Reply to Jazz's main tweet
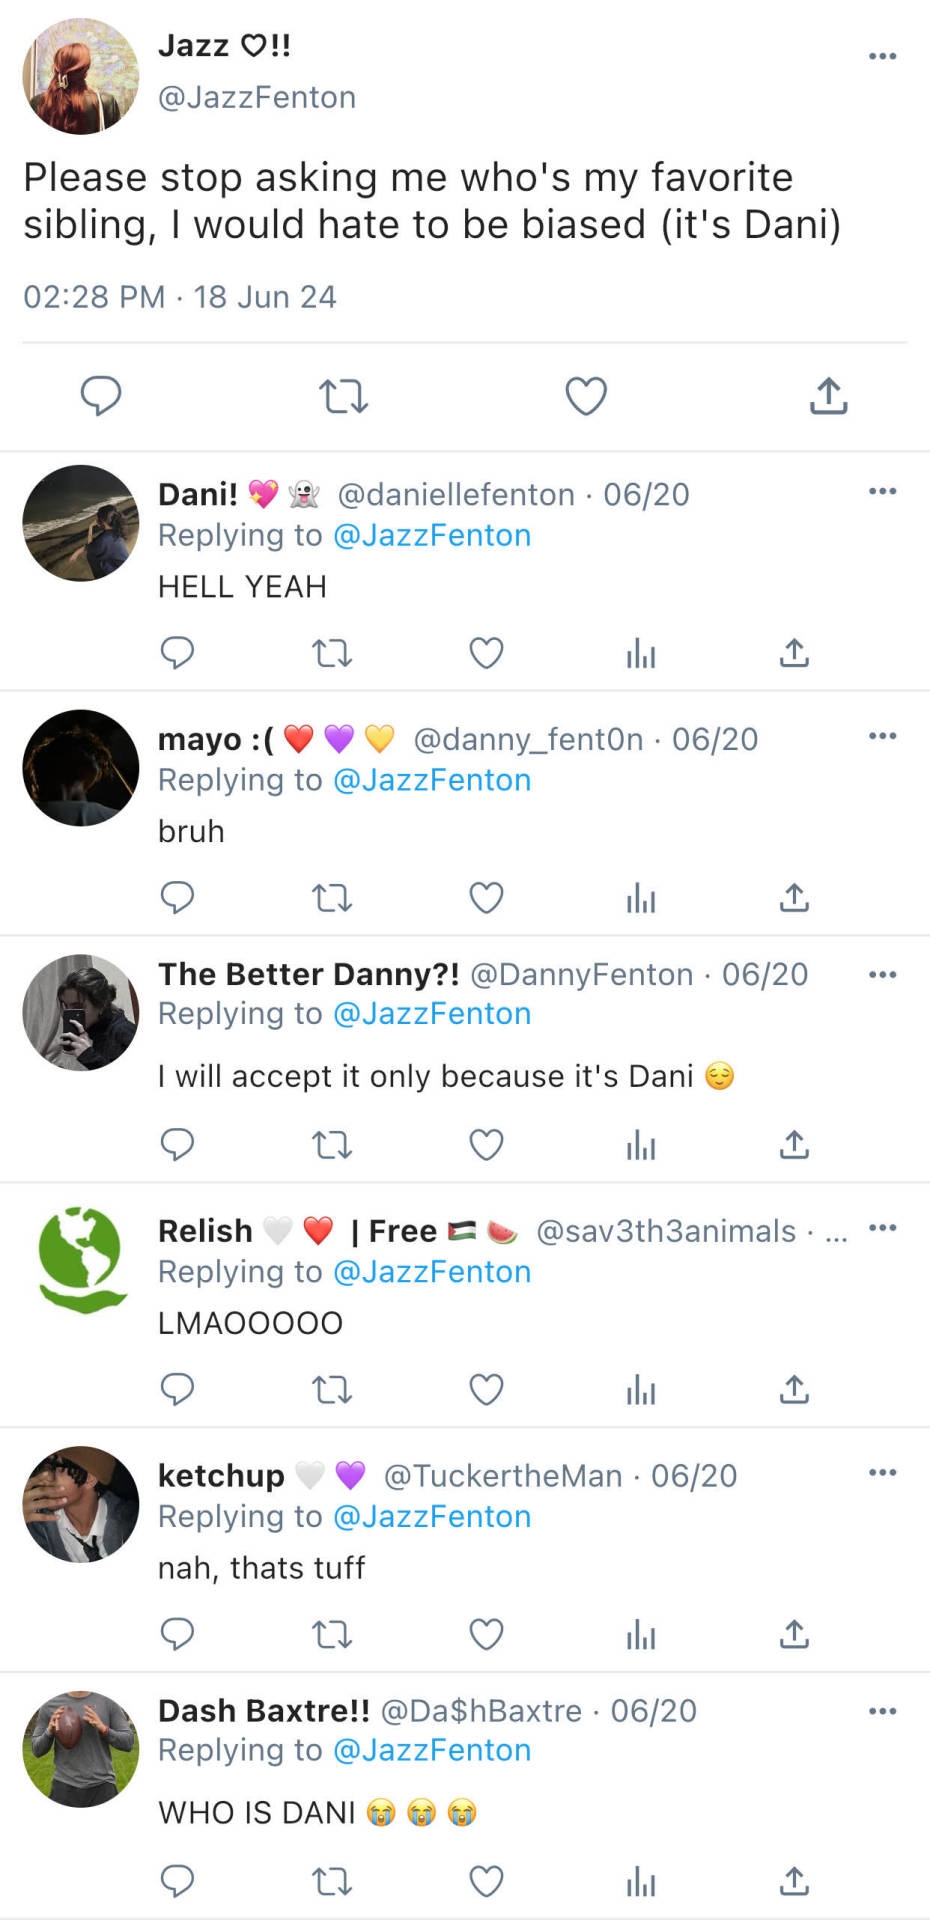This screenshot has width=930, height=1920. click(101, 396)
